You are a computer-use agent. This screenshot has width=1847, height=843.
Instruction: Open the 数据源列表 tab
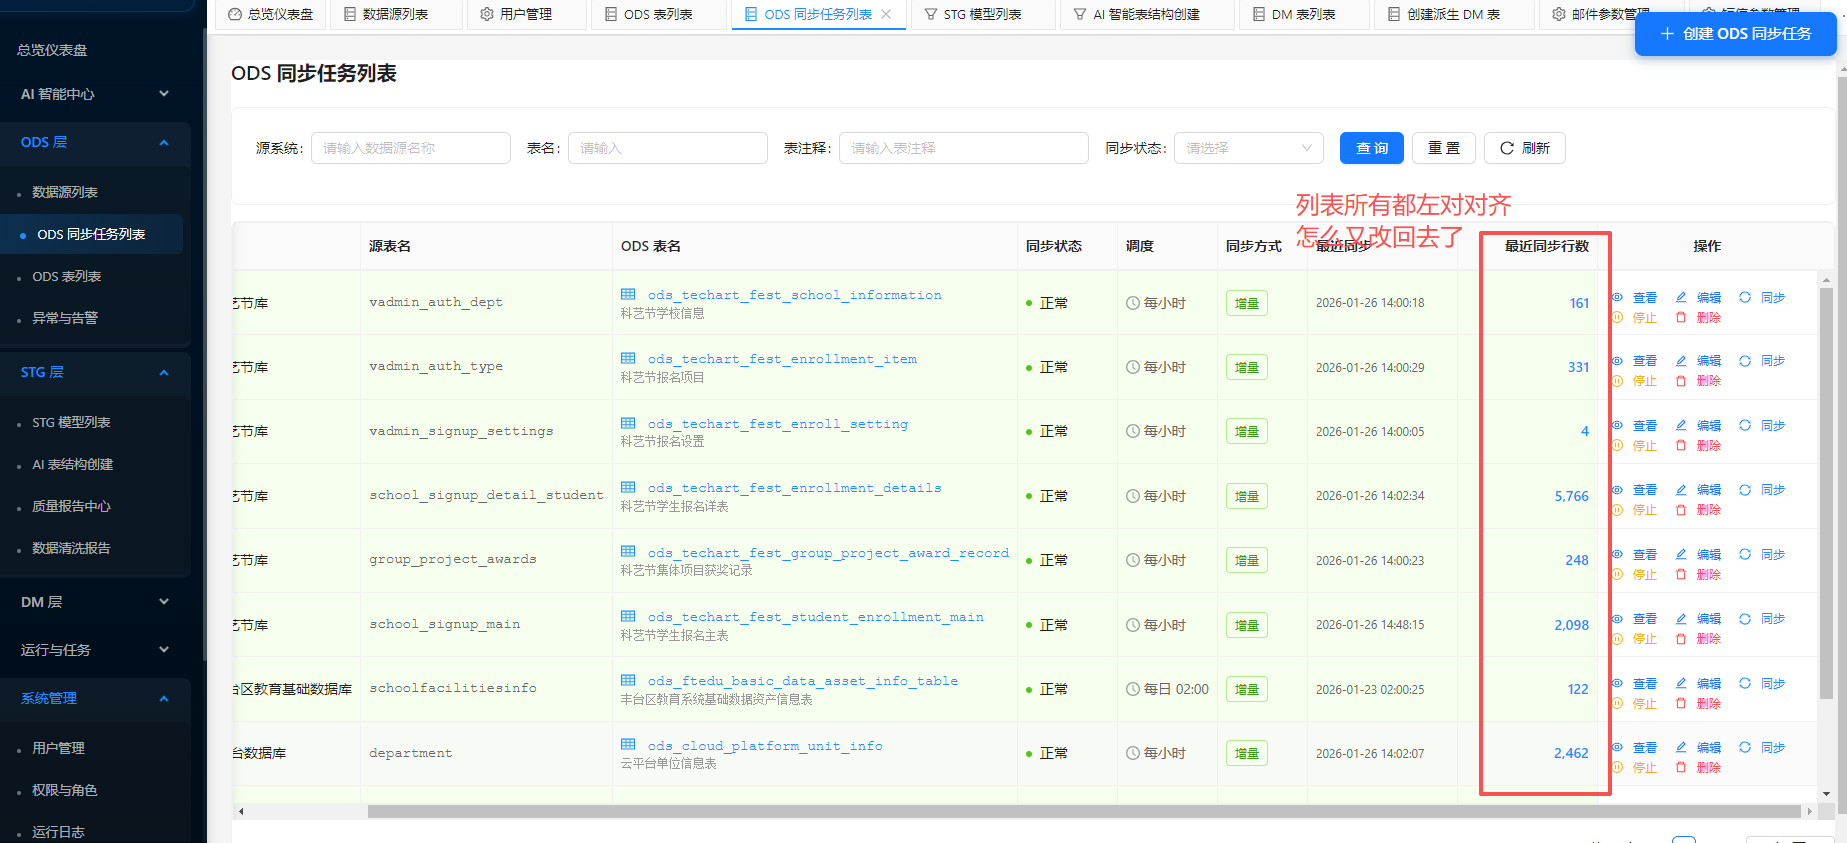tap(395, 14)
